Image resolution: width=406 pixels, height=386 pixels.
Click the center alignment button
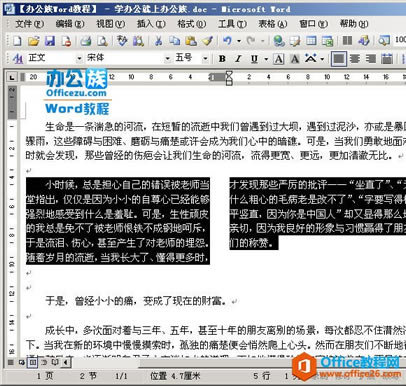pyautogui.click(x=355, y=59)
